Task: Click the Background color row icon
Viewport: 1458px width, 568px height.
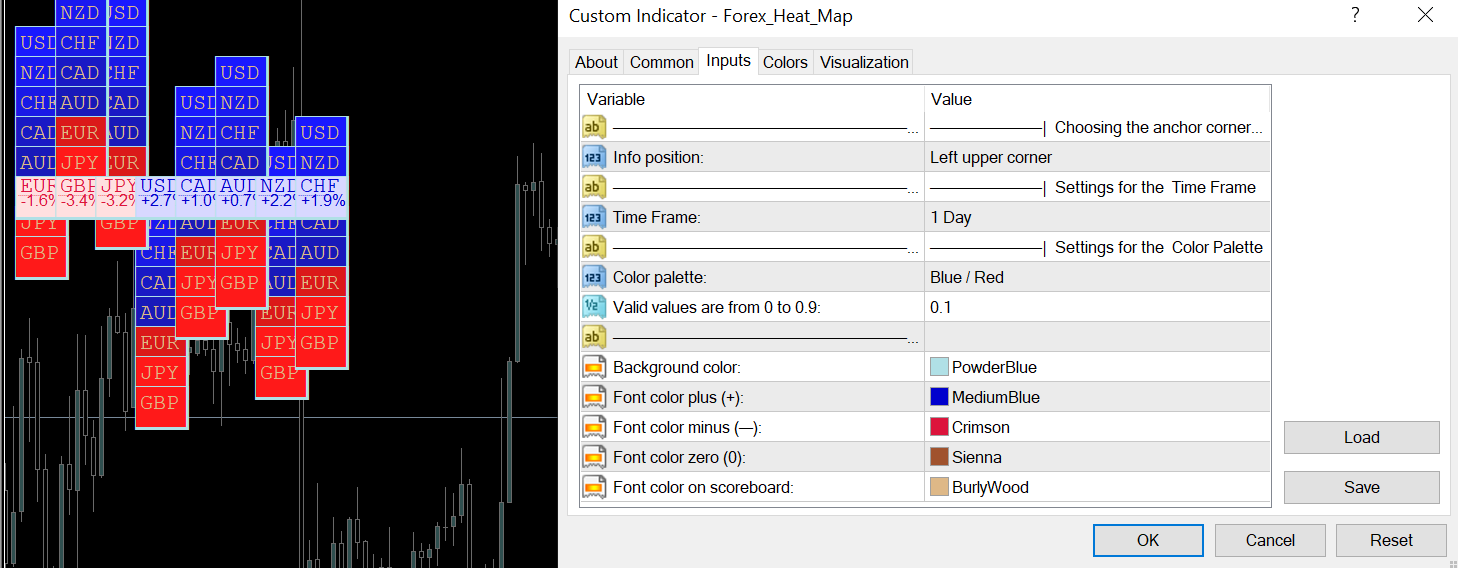Action: (x=594, y=367)
